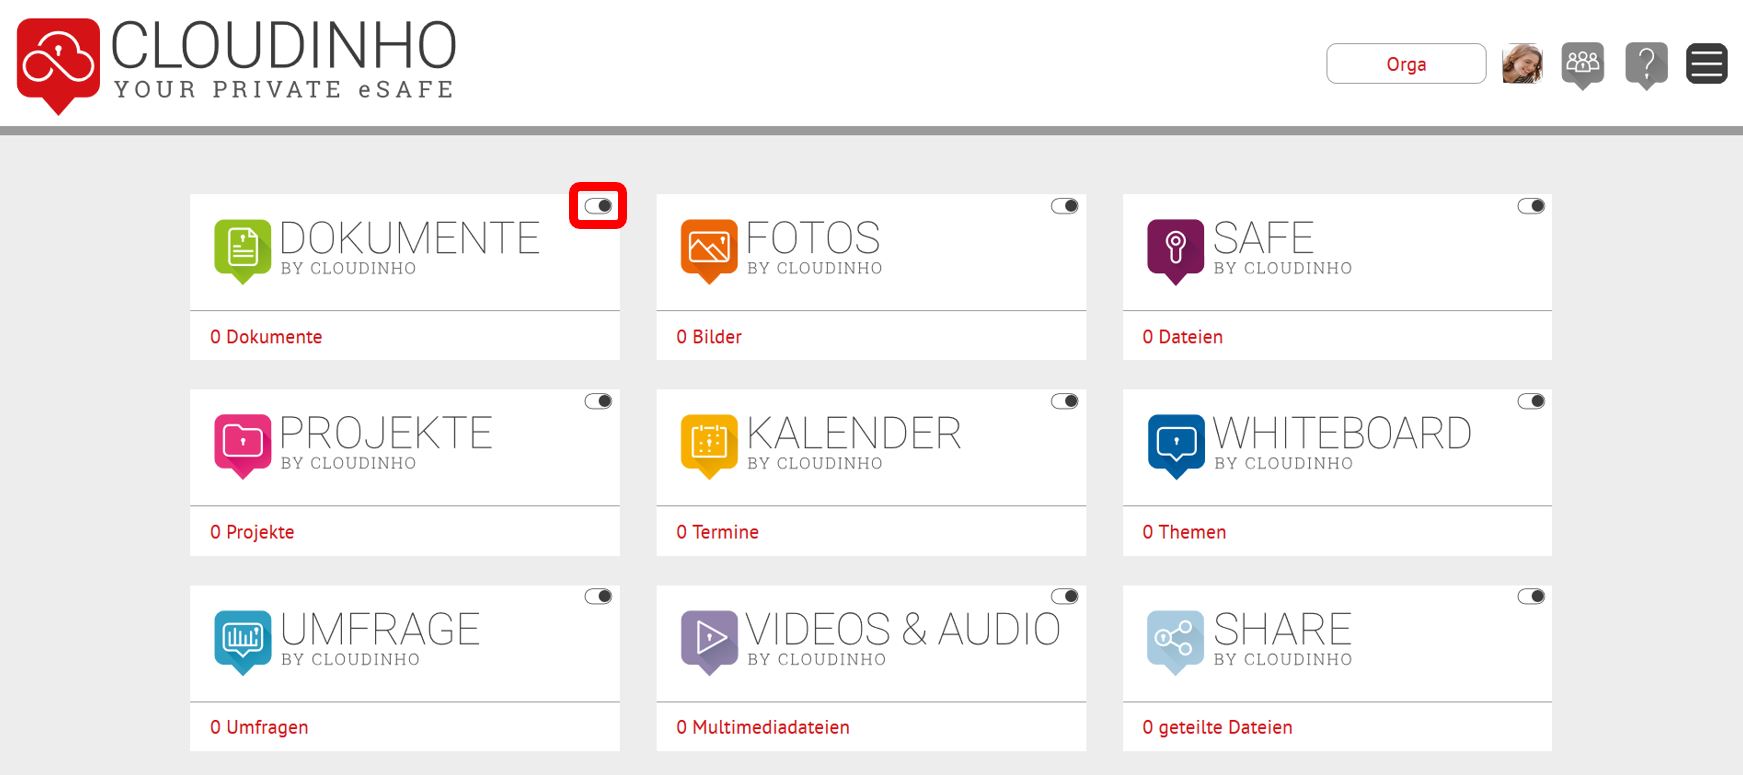The height and width of the screenshot is (775, 1743).
Task: Open the Whiteboard blue speech-bubble icon
Action: (x=1176, y=445)
